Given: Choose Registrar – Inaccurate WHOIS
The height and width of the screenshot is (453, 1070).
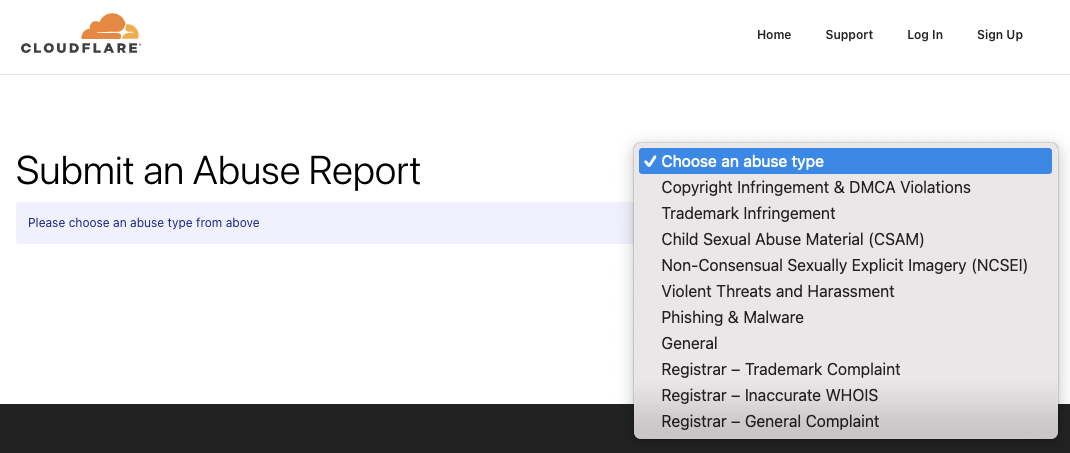Looking at the screenshot, I should point(845,394).
